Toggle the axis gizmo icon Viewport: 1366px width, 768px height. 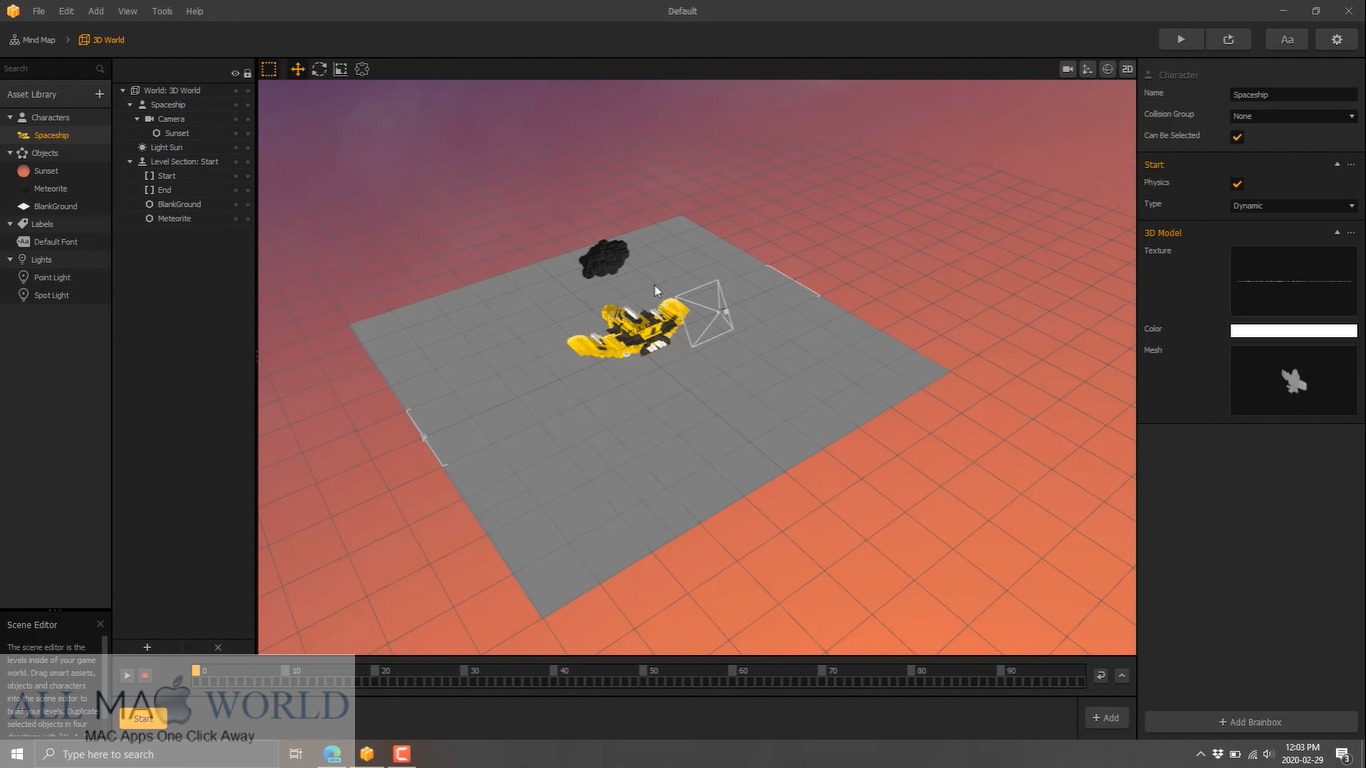click(x=1088, y=69)
